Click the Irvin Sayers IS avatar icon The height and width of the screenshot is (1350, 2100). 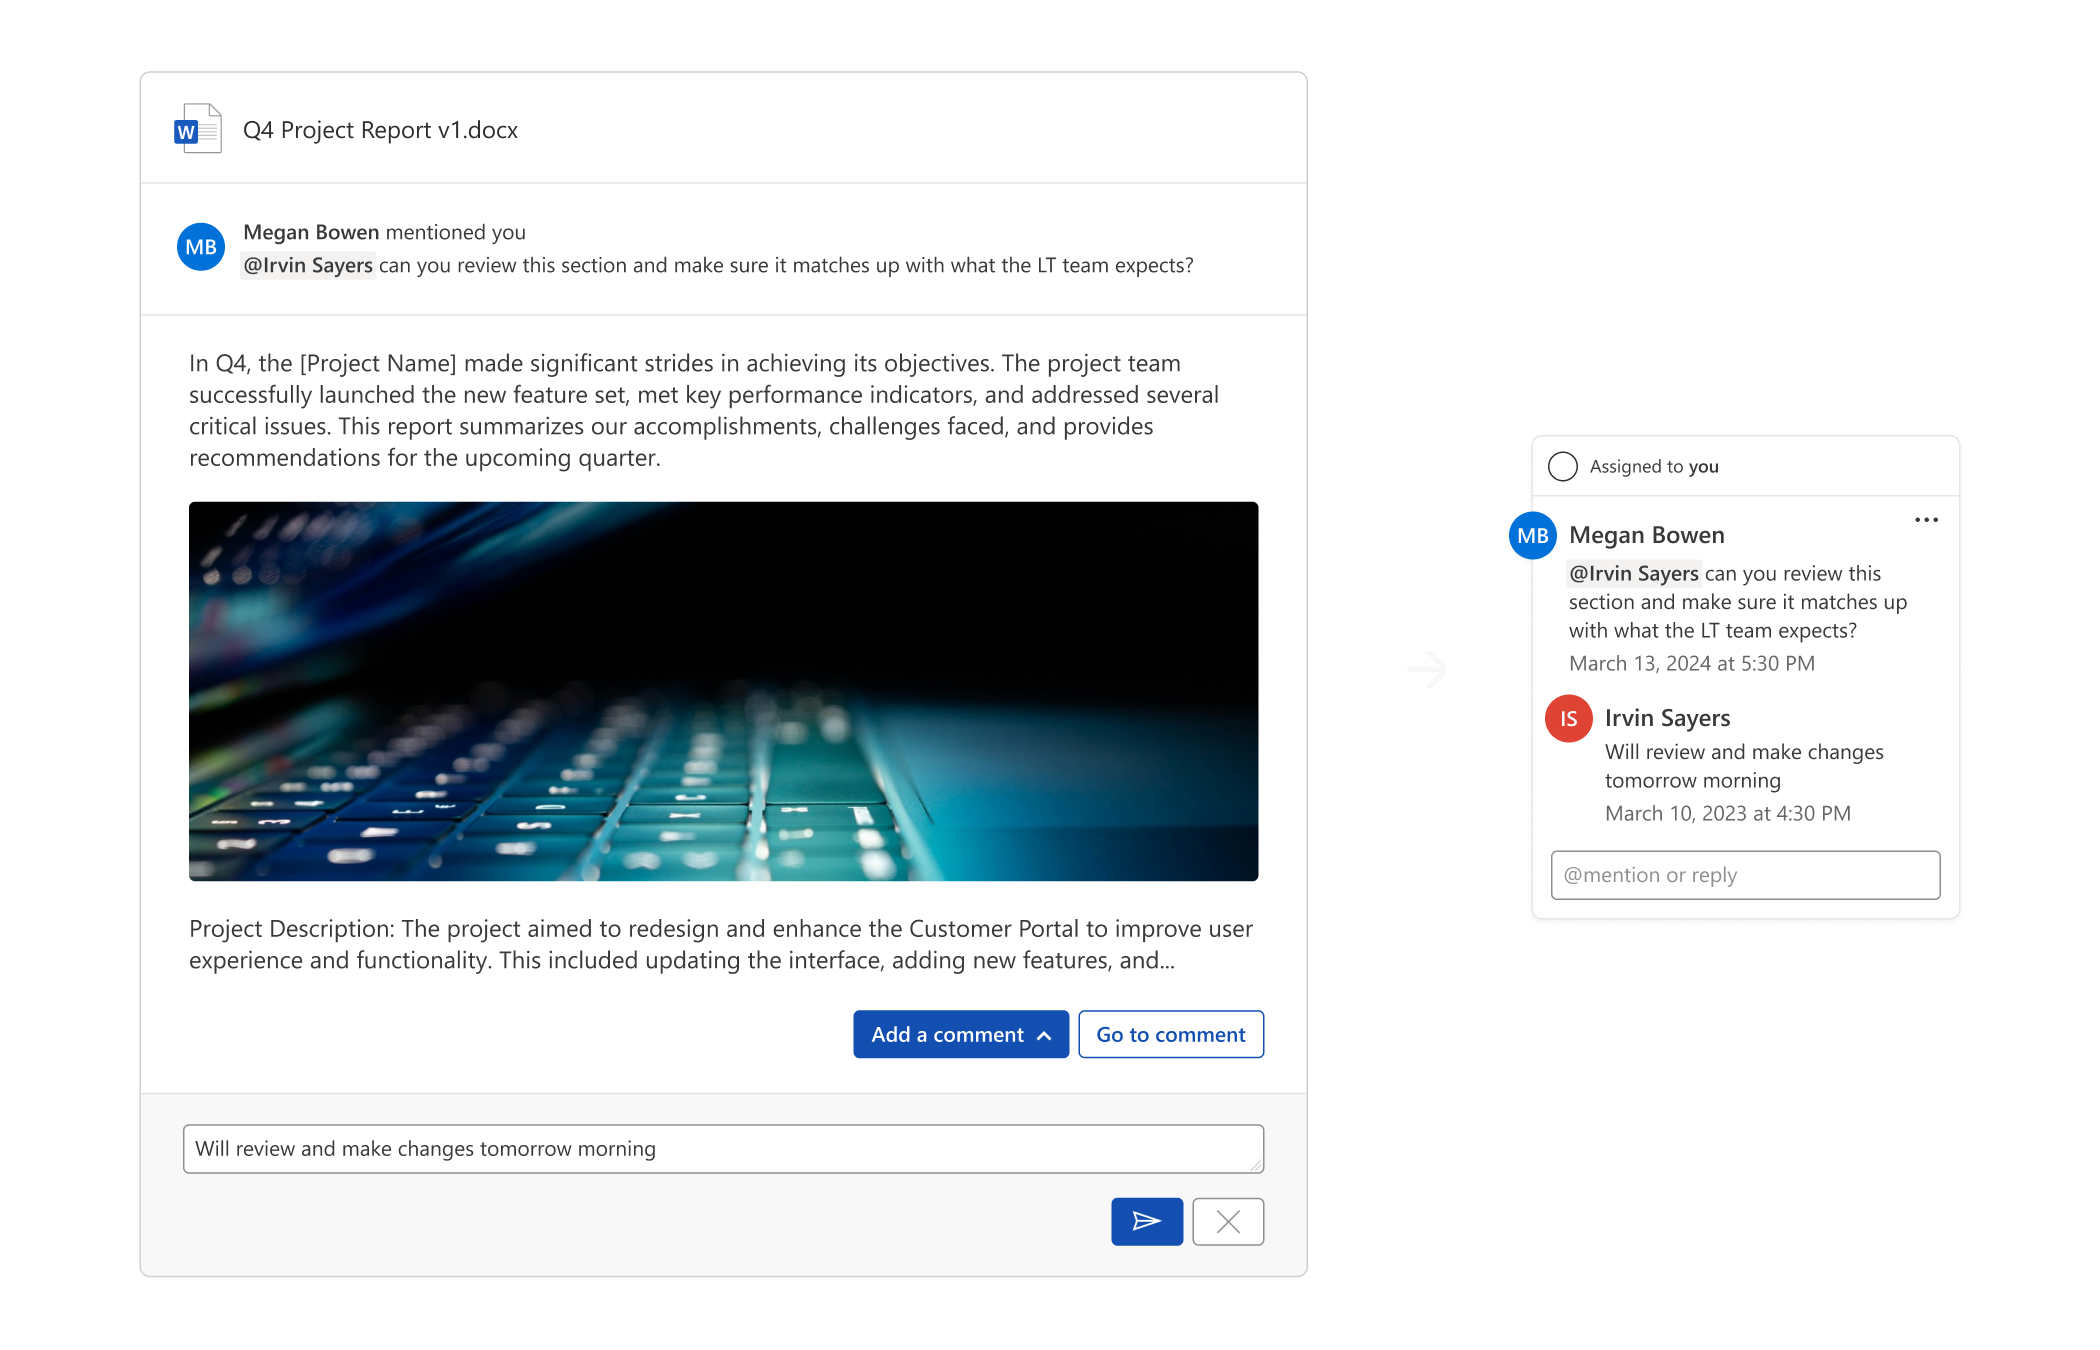1572,715
